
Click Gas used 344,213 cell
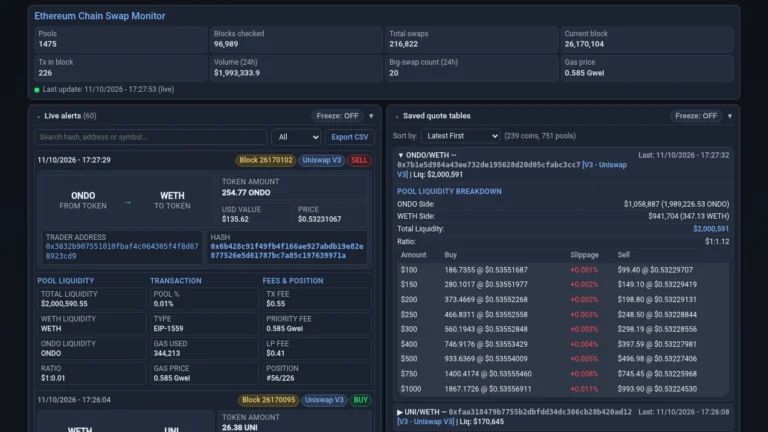tap(204, 348)
